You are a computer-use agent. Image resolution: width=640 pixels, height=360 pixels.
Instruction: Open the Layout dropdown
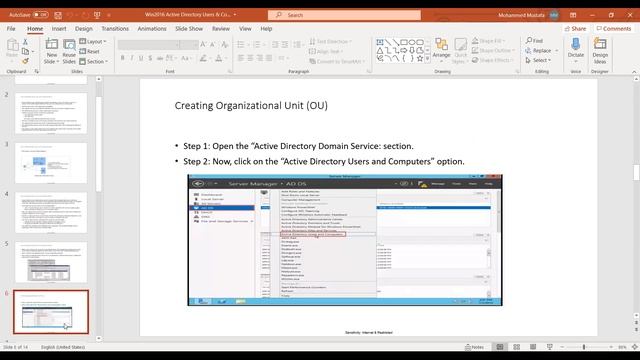(x=93, y=42)
